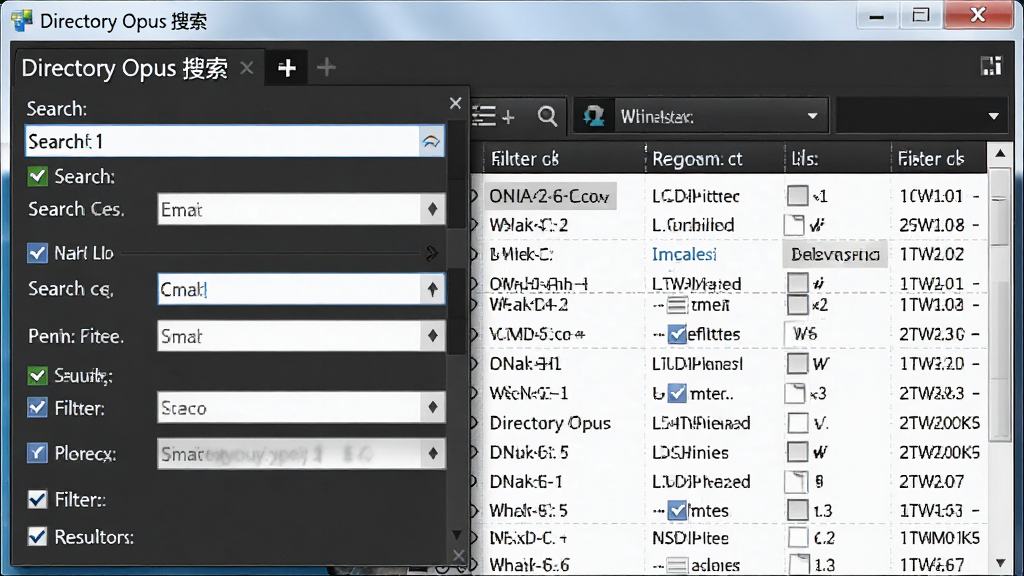Toggle the Filter checkbox above Resultors
The image size is (1024, 576).
[37, 500]
